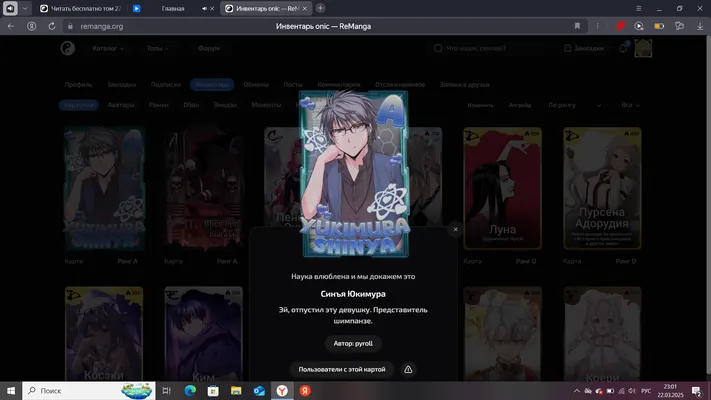The height and width of the screenshot is (400, 711).
Task: Open the notifications bell icon
Action: pyautogui.click(x=623, y=48)
